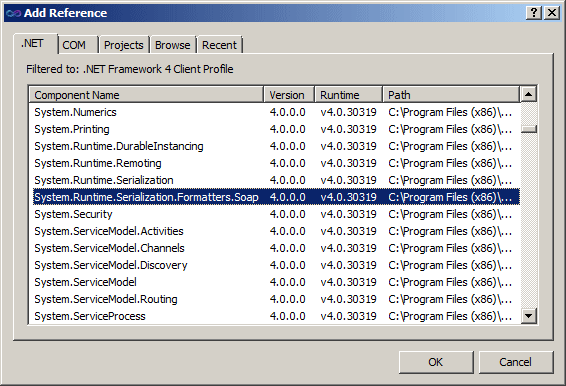The height and width of the screenshot is (386, 566).
Task: Switch to the .NET tab
Action: (x=35, y=44)
